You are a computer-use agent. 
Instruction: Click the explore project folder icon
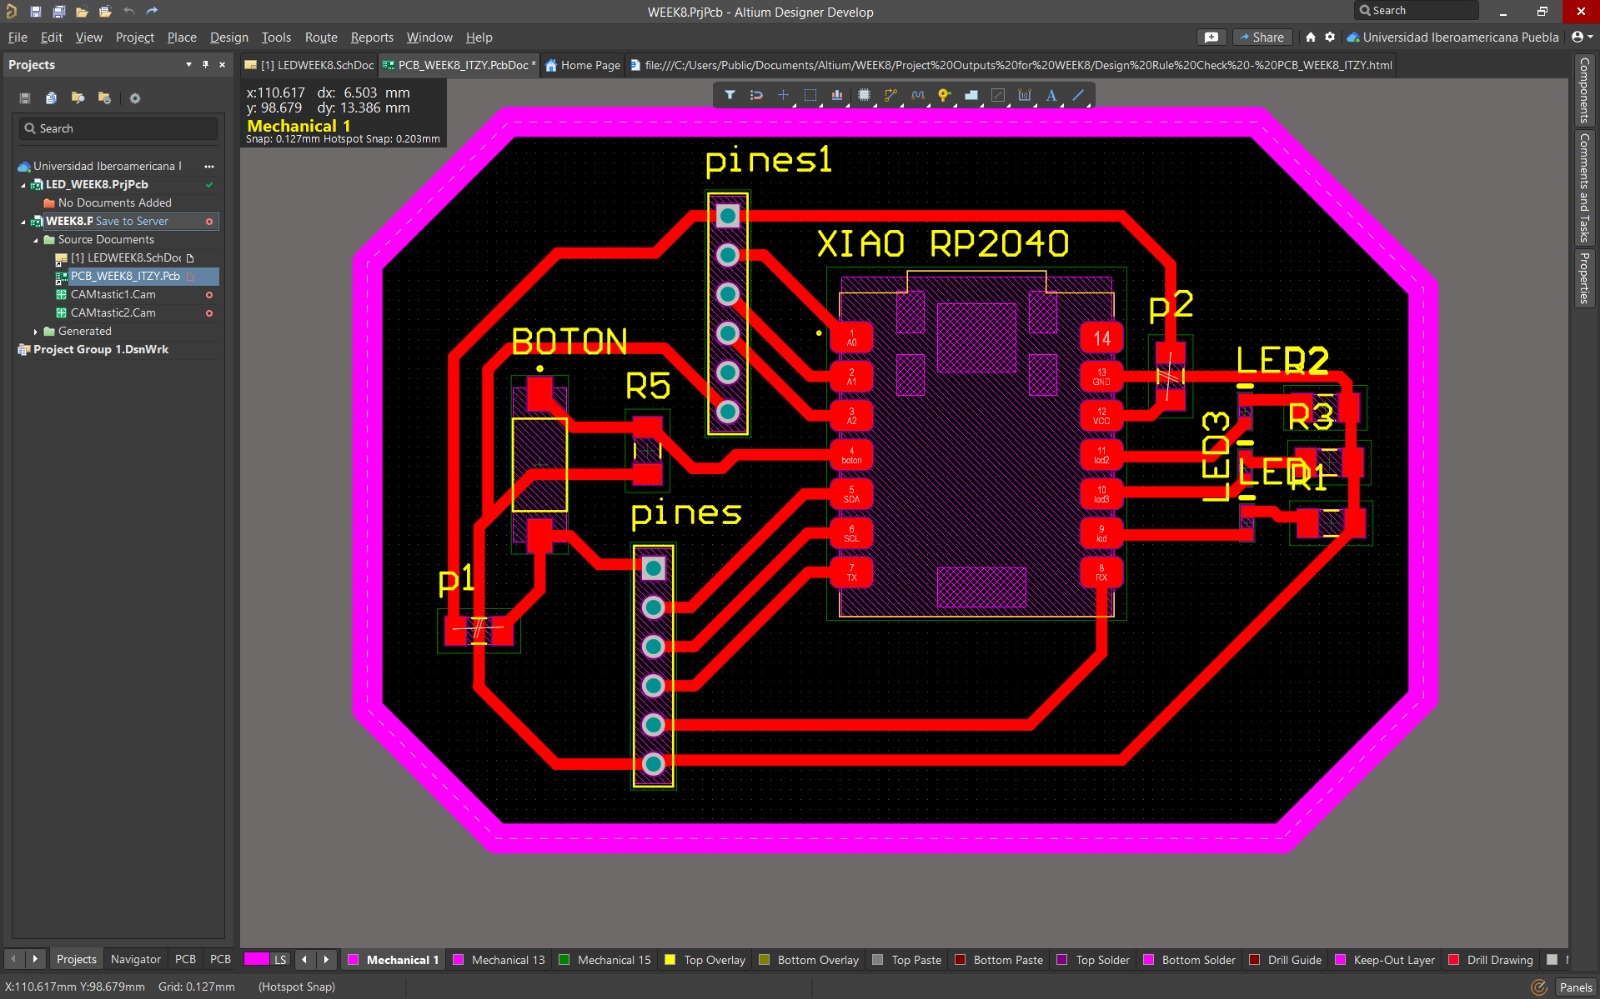point(78,98)
